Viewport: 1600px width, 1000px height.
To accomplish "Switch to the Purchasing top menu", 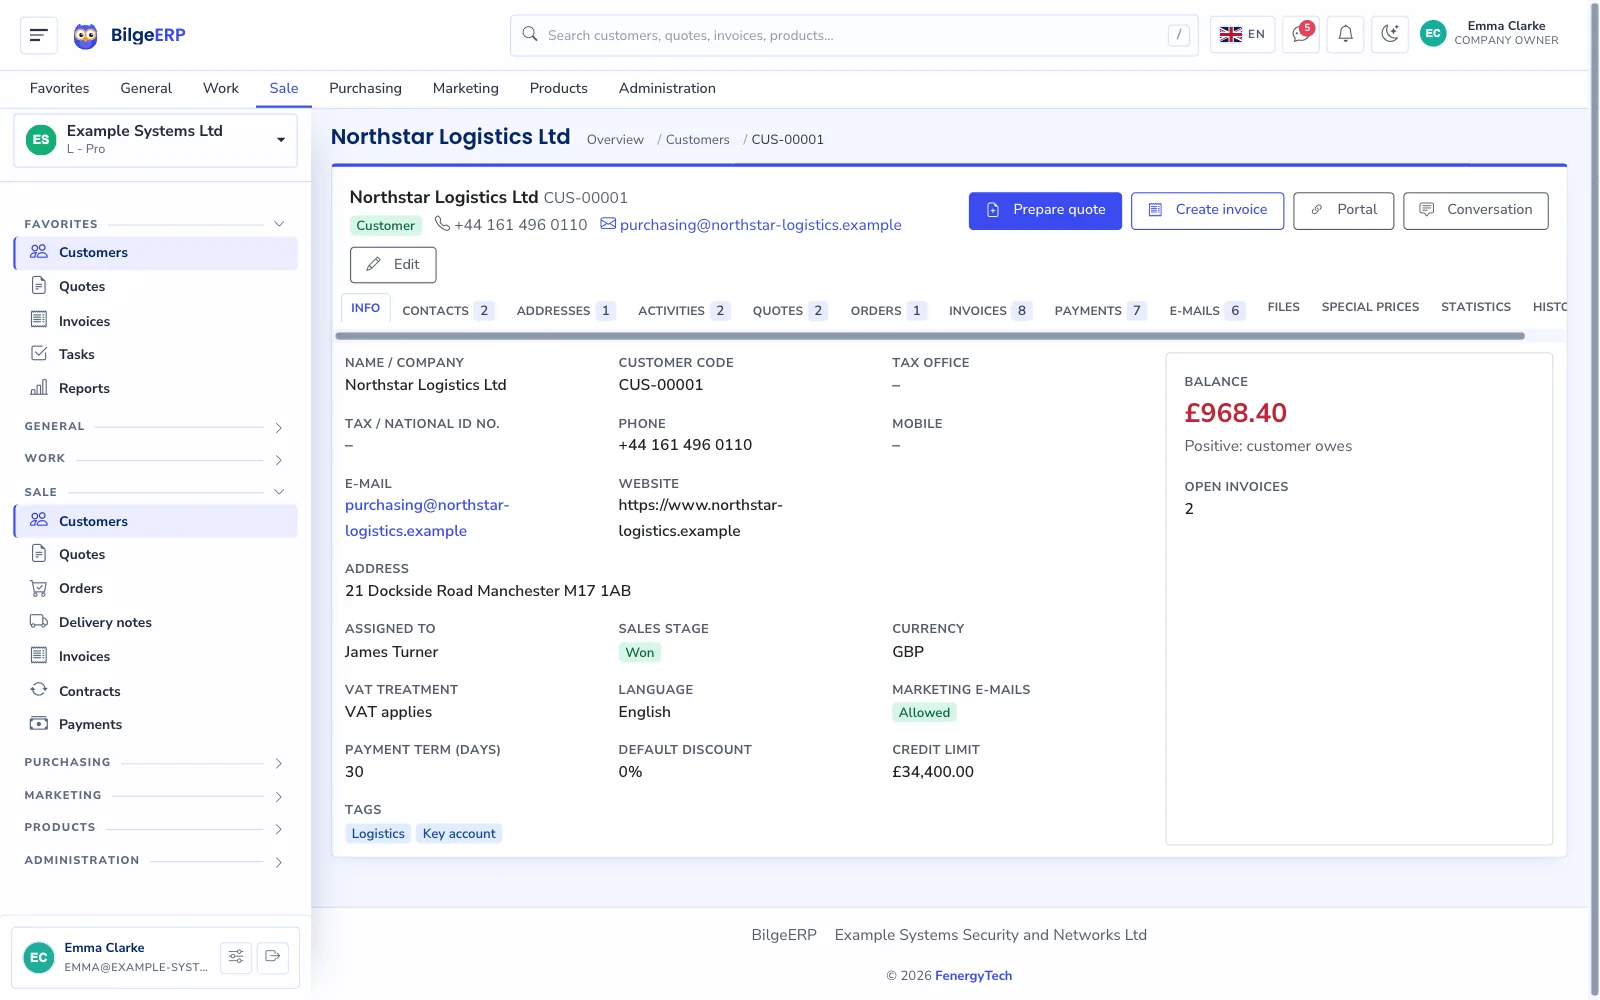I will coord(365,88).
